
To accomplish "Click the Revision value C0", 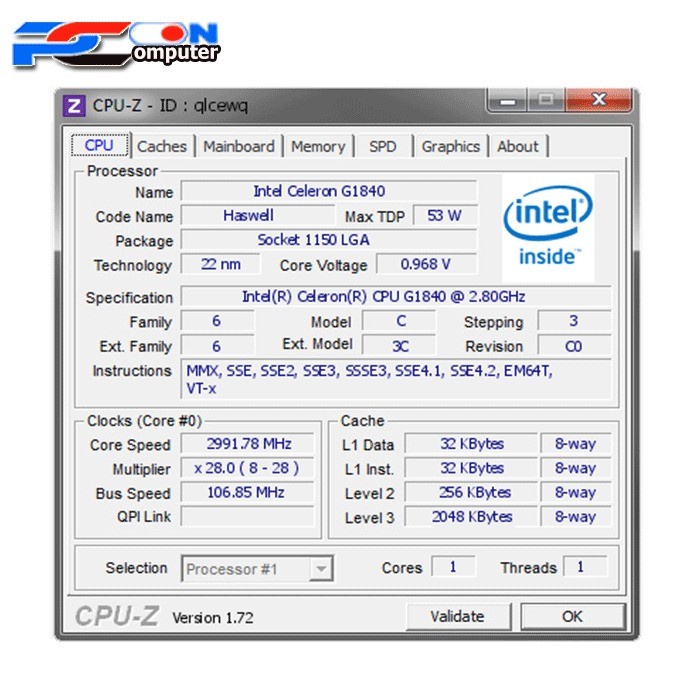I will 574,346.
